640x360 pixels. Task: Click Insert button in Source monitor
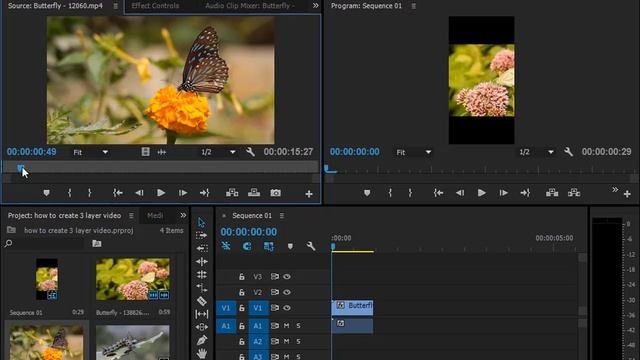pos(232,193)
